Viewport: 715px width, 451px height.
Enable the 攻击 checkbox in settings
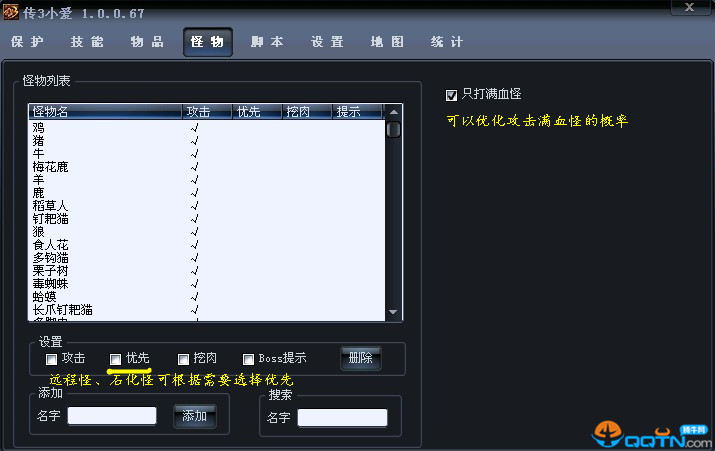tap(51, 359)
